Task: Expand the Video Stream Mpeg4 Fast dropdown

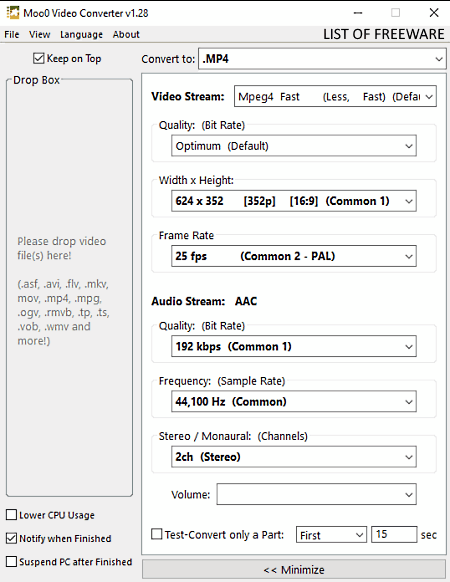Action: click(x=335, y=97)
